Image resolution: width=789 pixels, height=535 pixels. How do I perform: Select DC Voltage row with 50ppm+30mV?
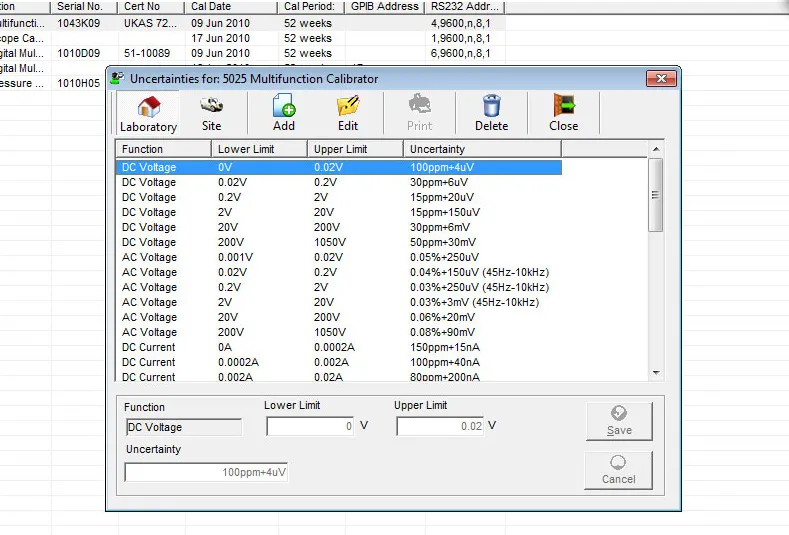[339, 242]
